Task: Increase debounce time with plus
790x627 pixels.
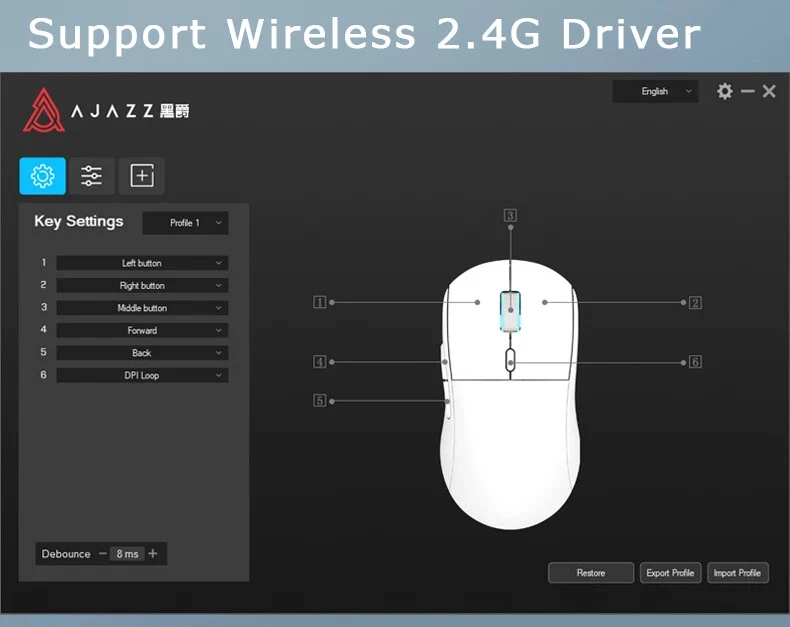Action: pos(153,554)
